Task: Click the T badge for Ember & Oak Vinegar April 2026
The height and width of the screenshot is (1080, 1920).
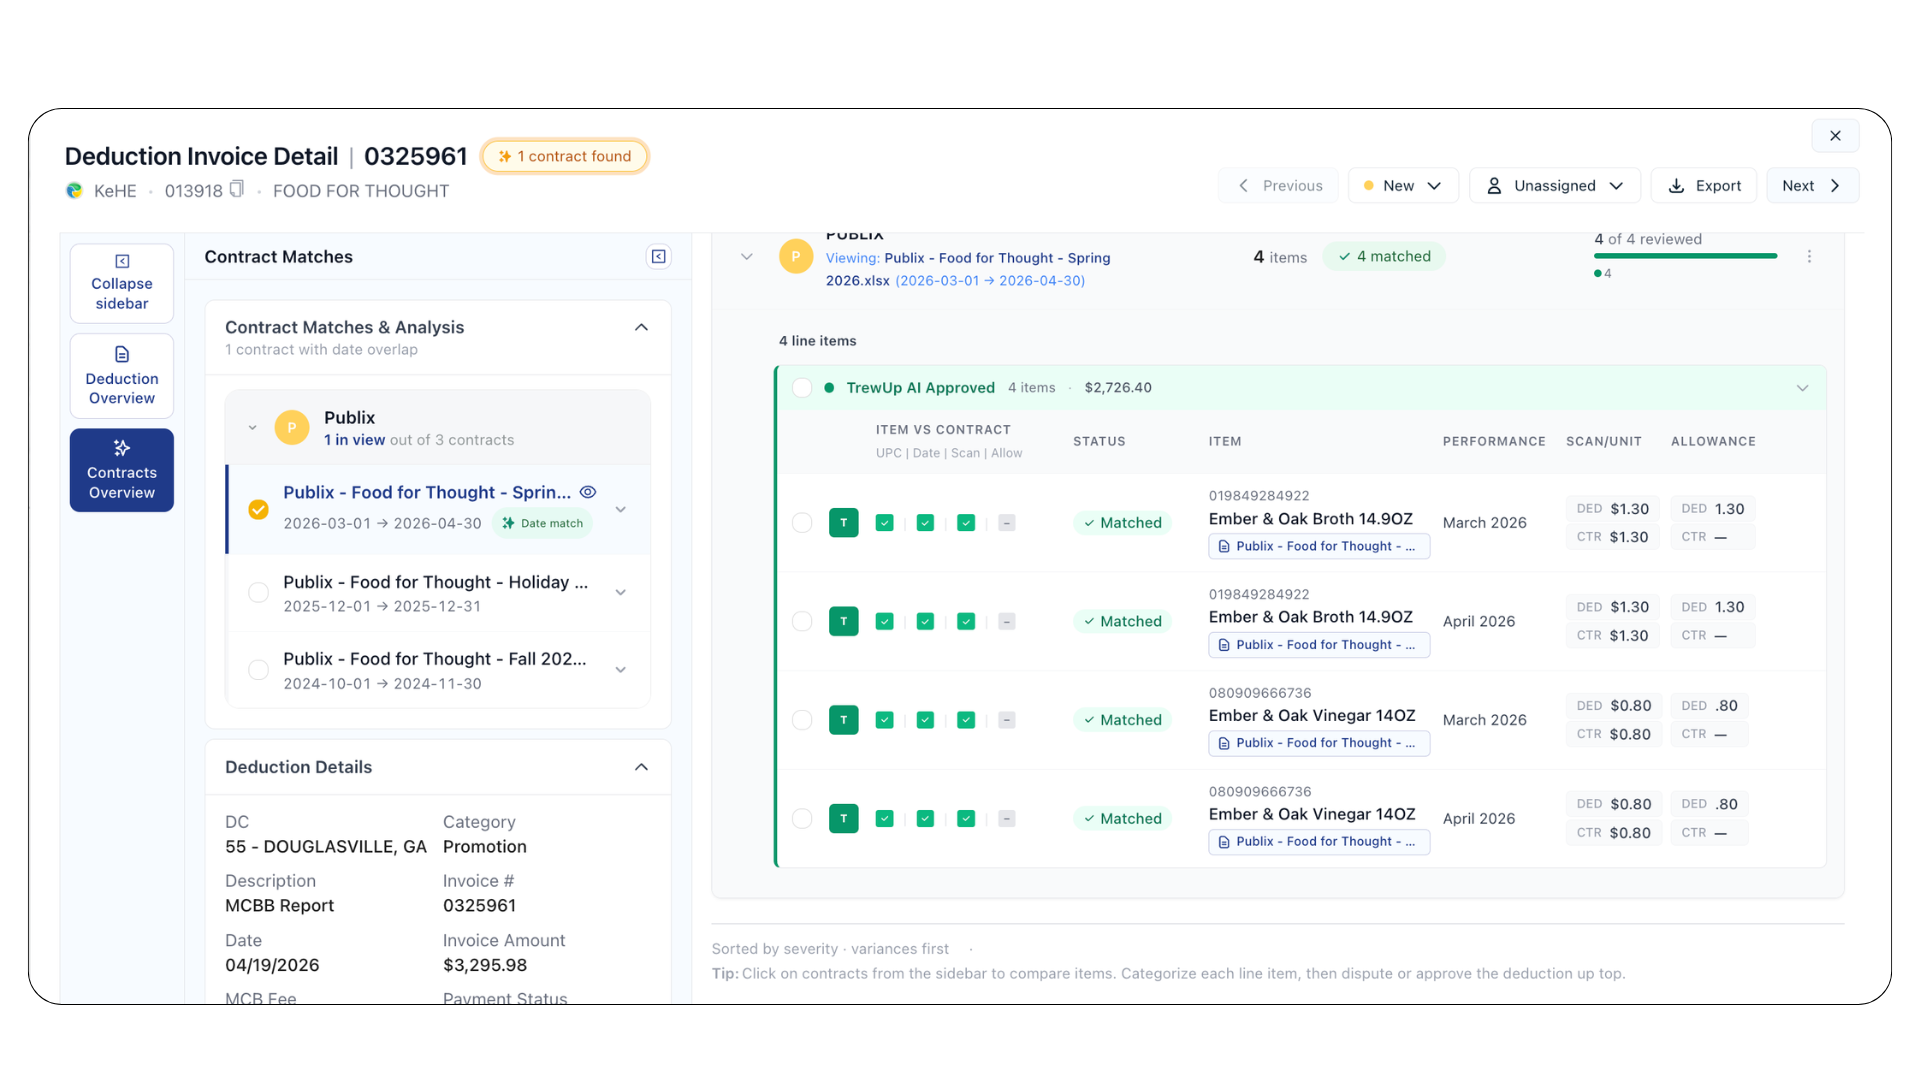Action: coord(844,819)
